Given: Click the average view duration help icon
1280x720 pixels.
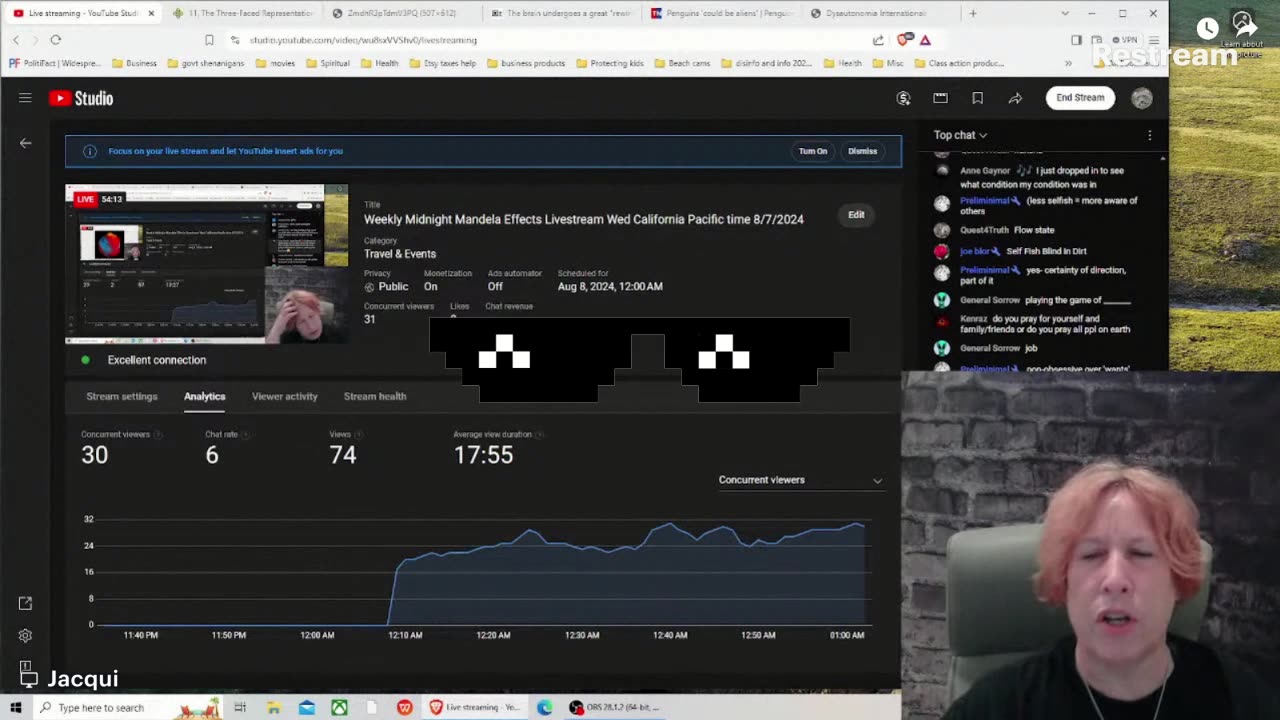Looking at the screenshot, I should pos(540,435).
